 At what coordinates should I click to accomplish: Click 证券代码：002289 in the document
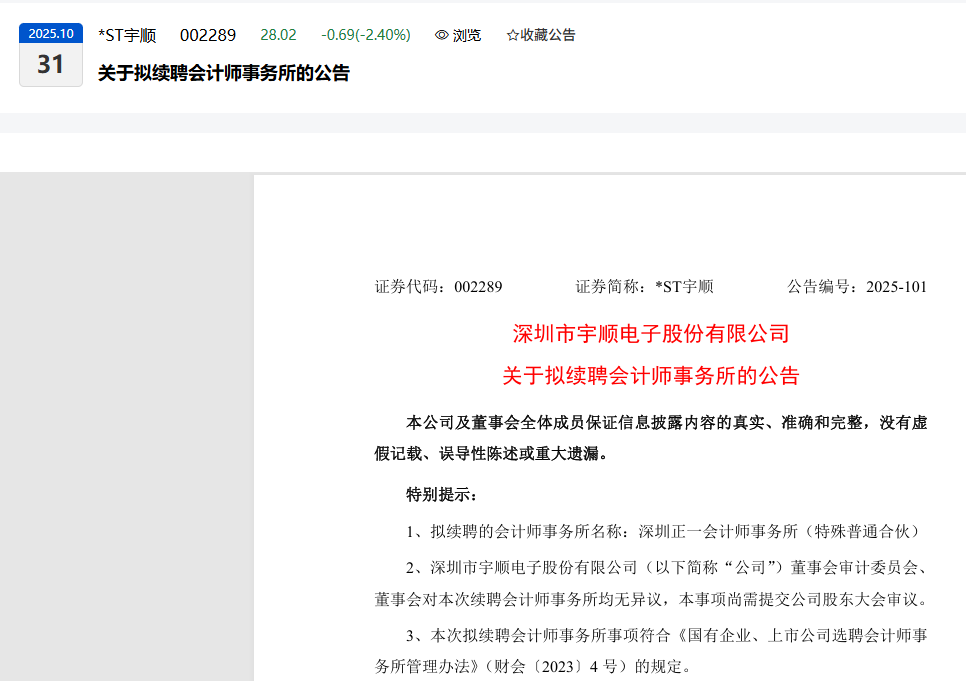tap(438, 287)
